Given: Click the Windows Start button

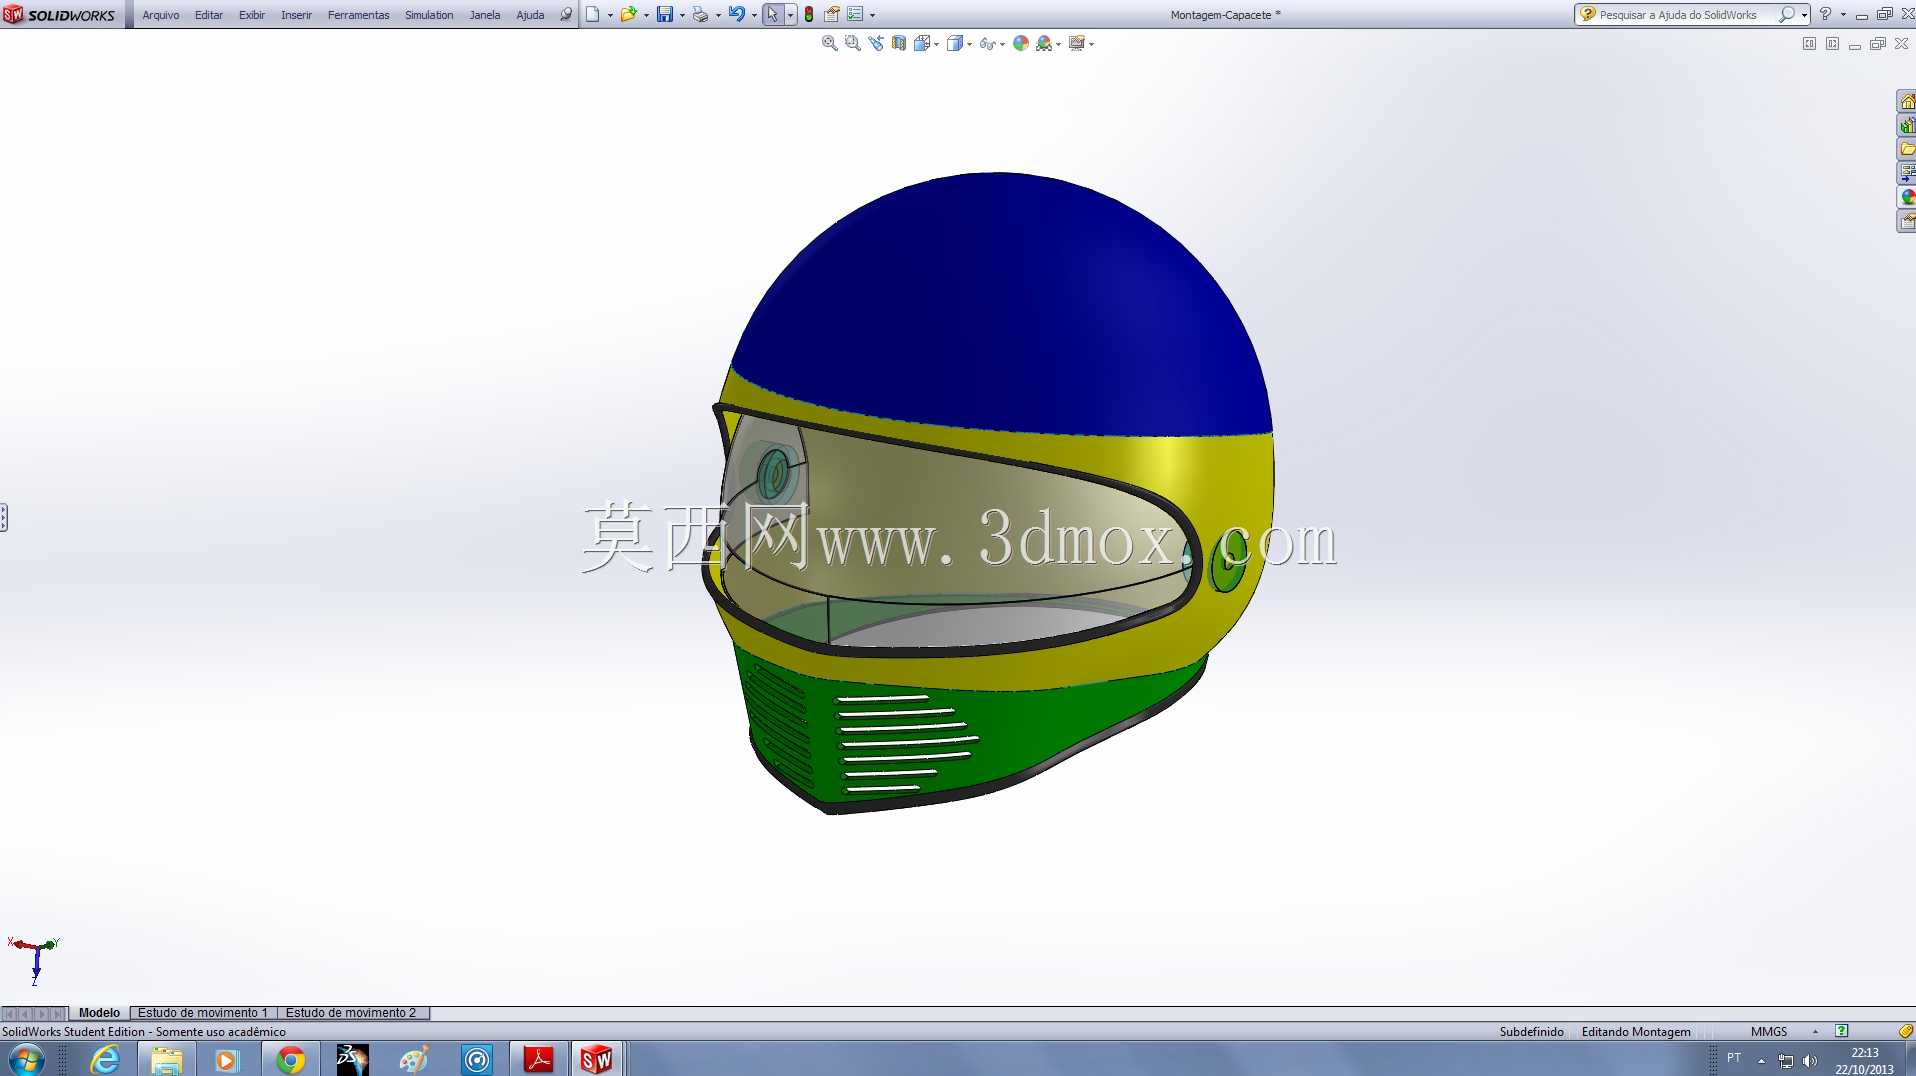Looking at the screenshot, I should pyautogui.click(x=26, y=1059).
